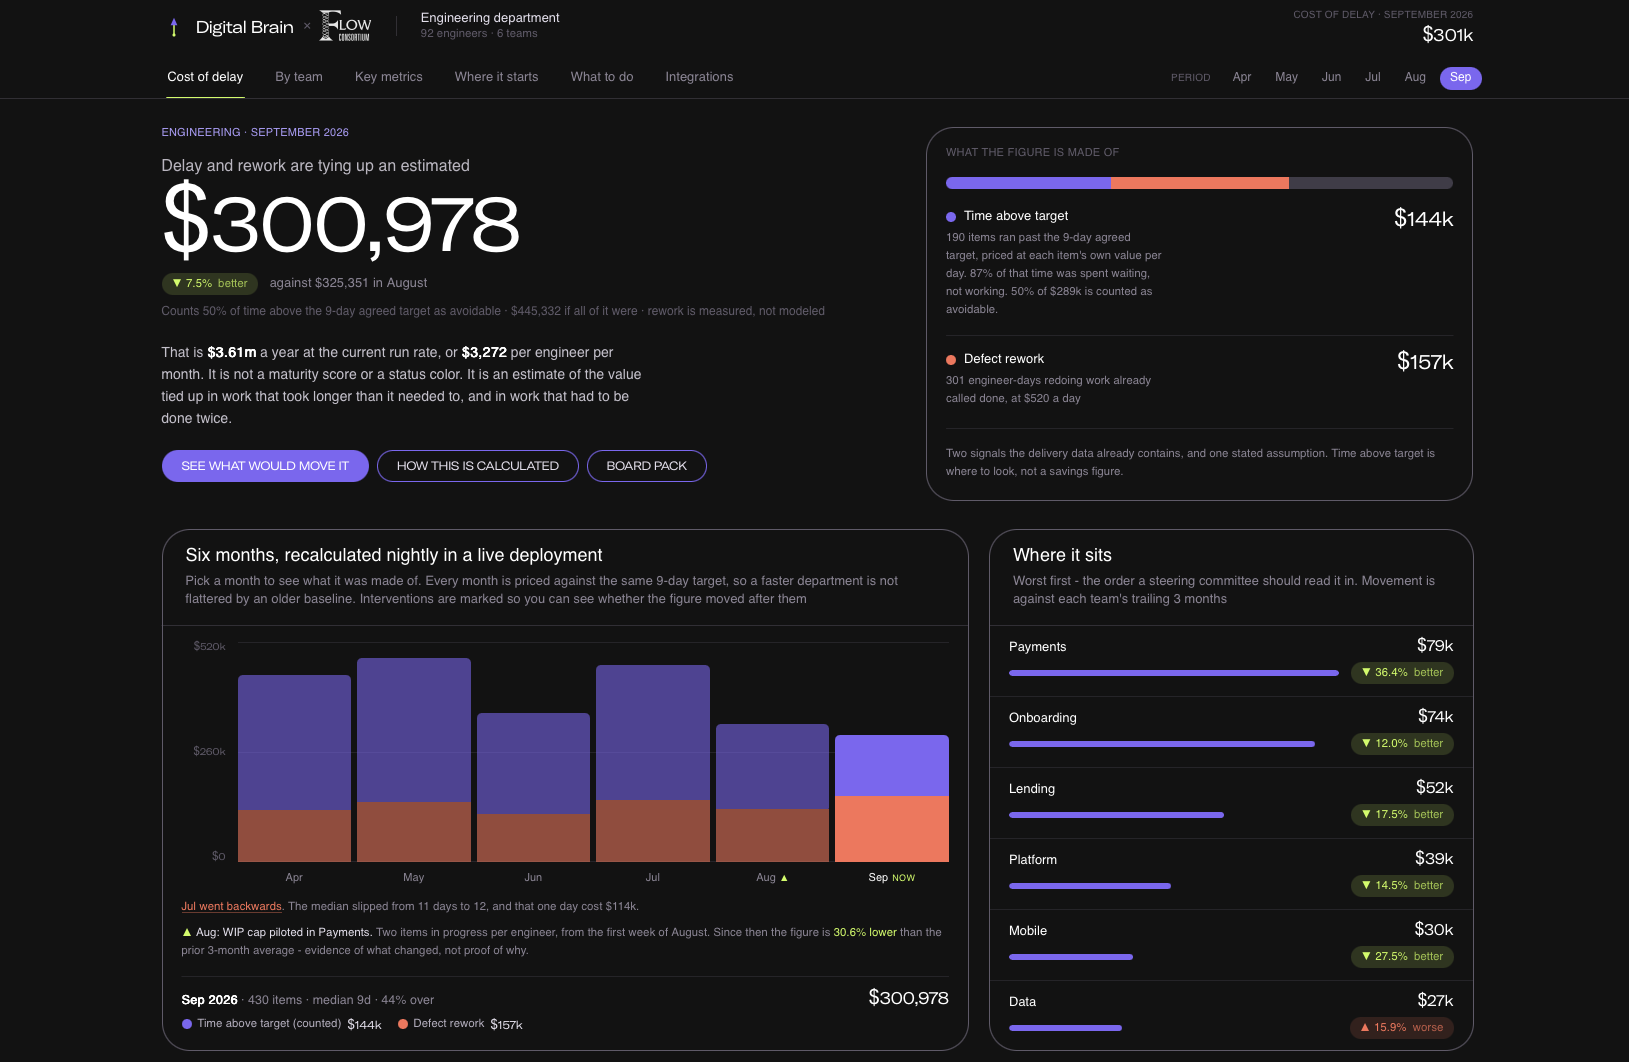
Task: Click the orange 'Defect rework' legend dot in breakdown
Action: click(951, 360)
